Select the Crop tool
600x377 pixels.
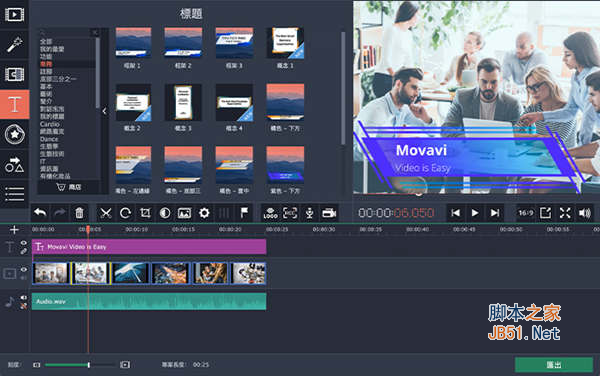tap(145, 213)
